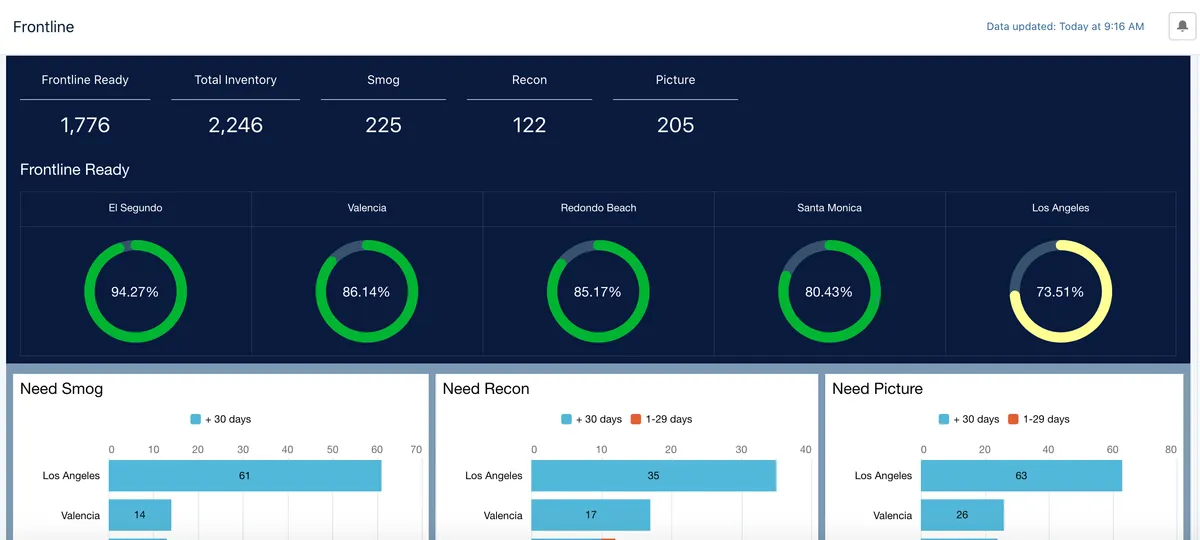
Task: Click Los Angeles bar 35 in Need Recon
Action: point(654,476)
